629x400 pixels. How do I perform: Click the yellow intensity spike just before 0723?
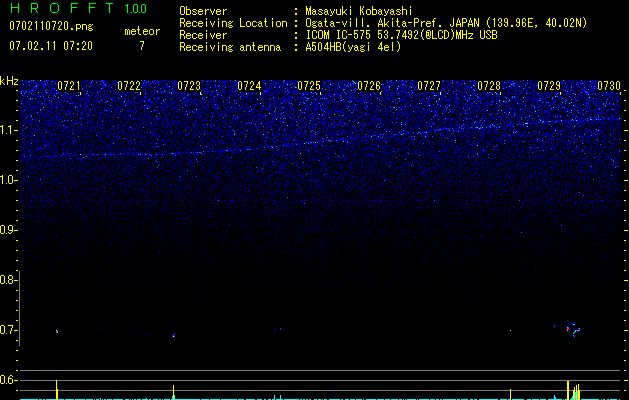[173, 392]
